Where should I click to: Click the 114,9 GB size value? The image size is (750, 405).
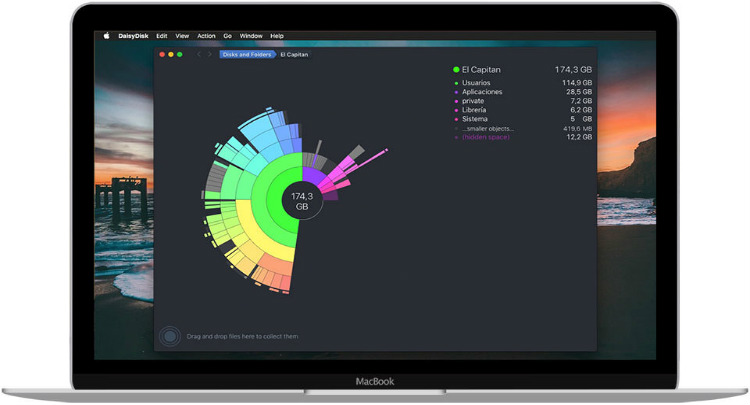pyautogui.click(x=577, y=83)
